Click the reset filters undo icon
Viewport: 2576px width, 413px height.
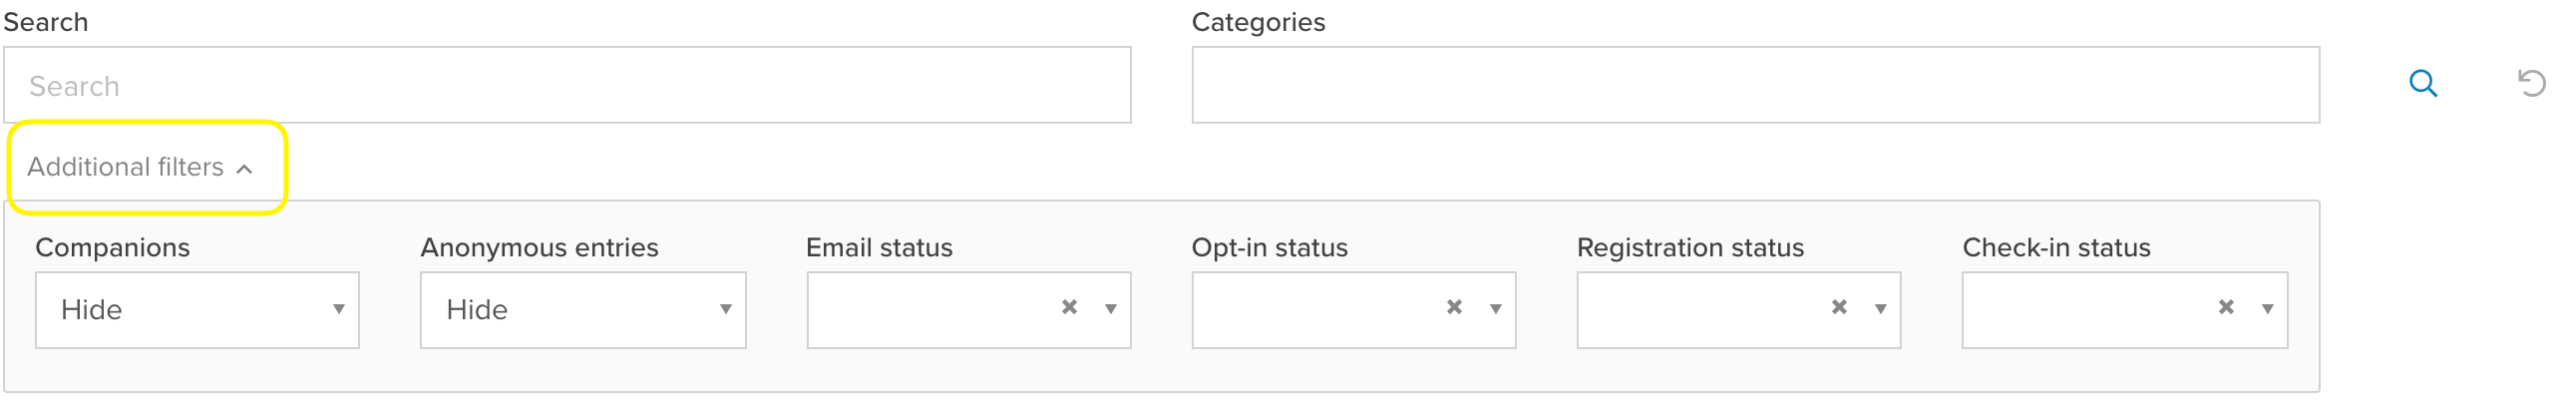pos(2531,83)
